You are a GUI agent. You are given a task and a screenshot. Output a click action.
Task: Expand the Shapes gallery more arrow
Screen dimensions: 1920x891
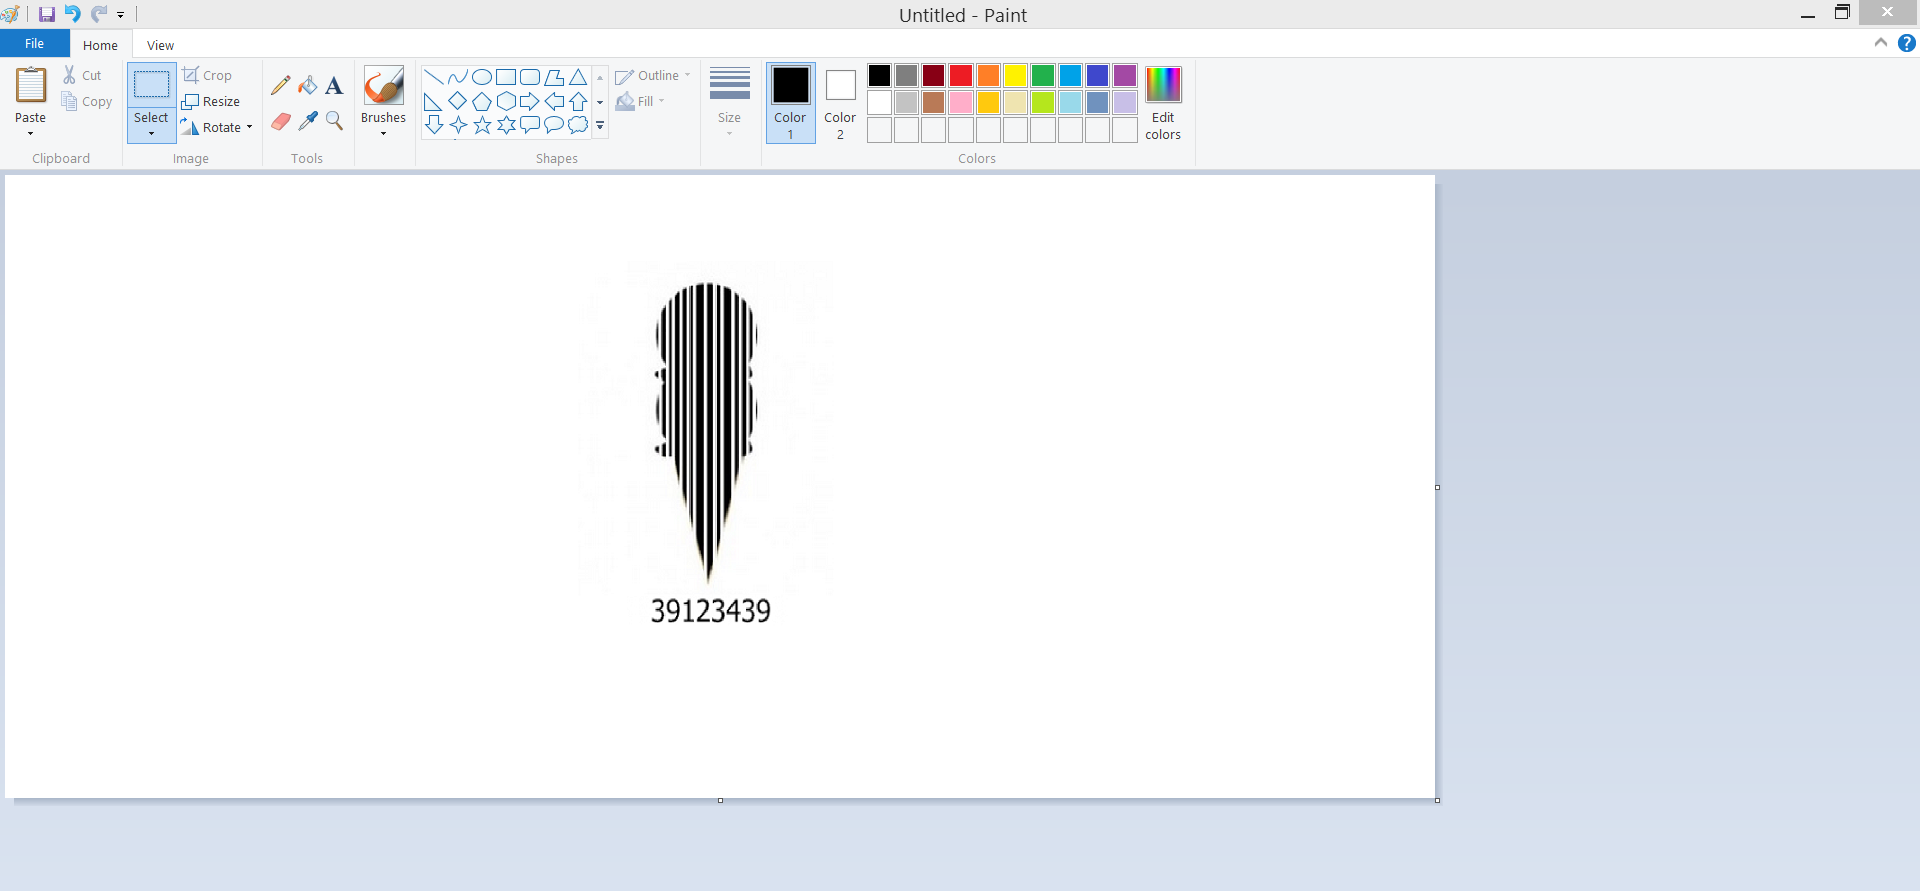tap(600, 126)
